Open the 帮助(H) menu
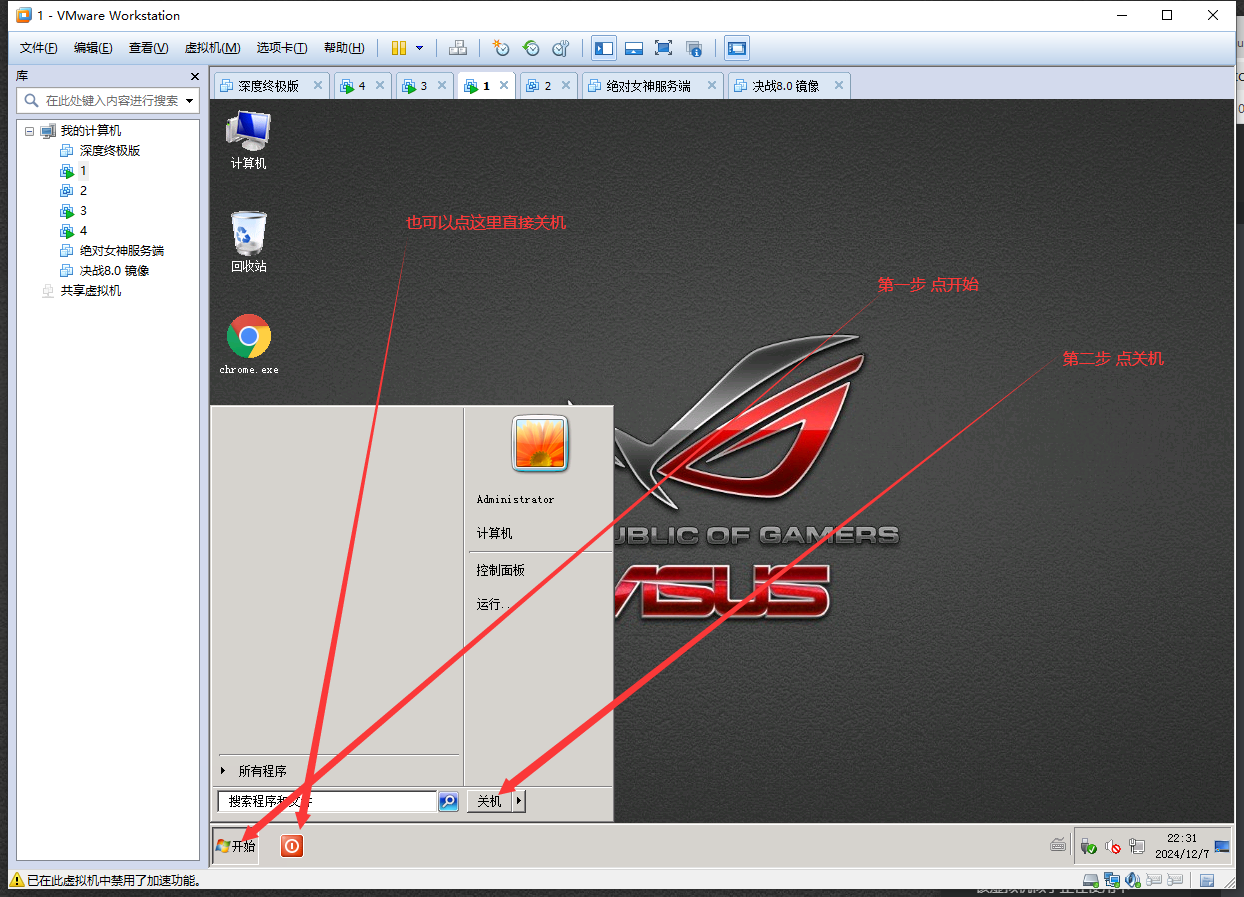The height and width of the screenshot is (897, 1244). [344, 48]
